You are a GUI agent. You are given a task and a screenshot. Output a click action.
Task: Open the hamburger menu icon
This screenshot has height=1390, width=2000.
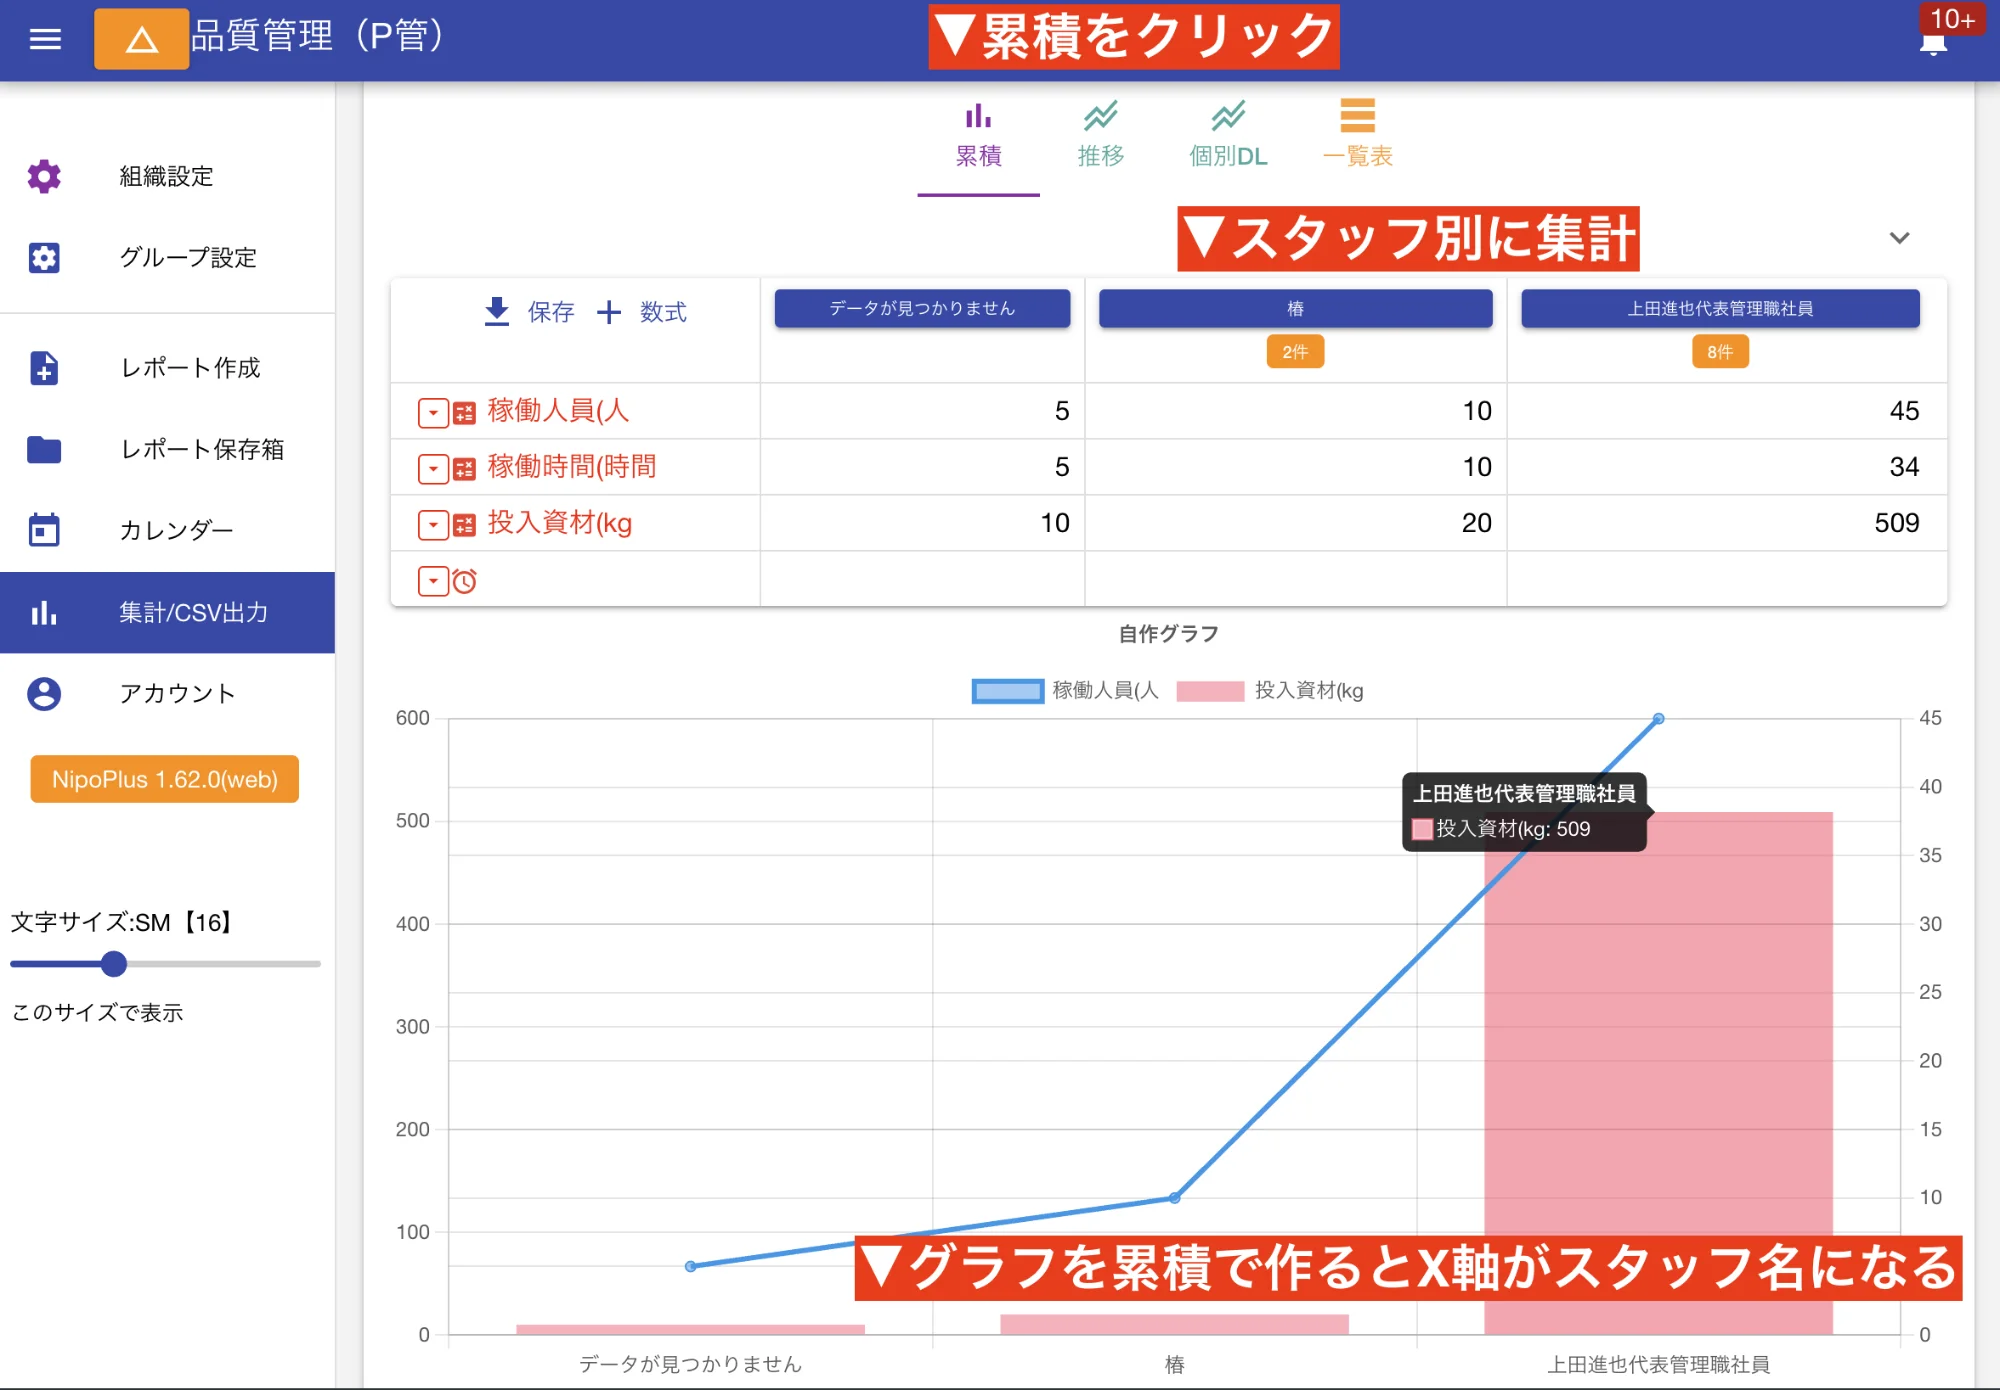click(44, 38)
